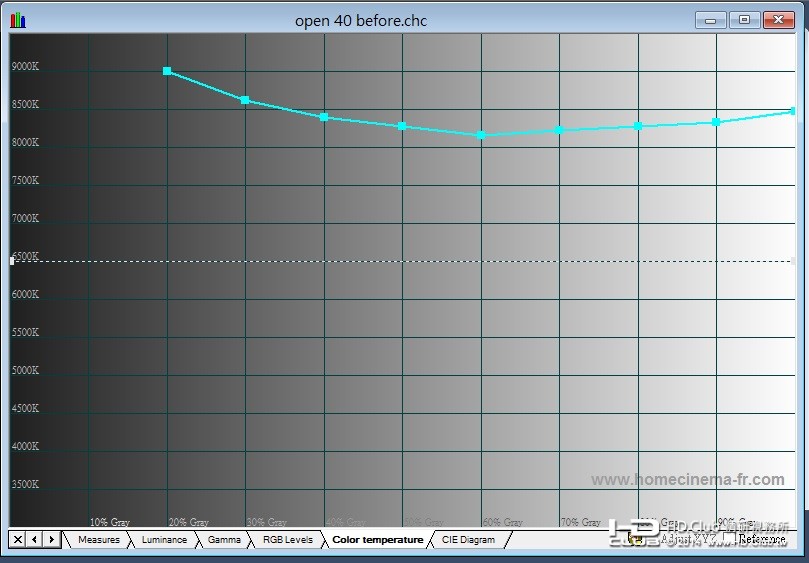Click the 90% Gray data point
Image resolution: width=809 pixels, height=563 pixels.
pos(716,122)
